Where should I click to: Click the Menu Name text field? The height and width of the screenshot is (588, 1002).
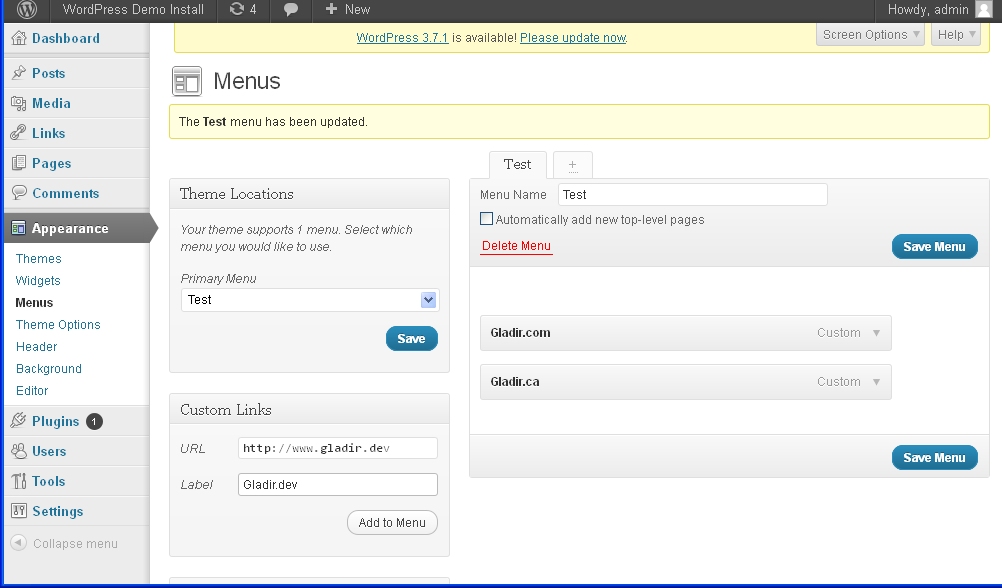pos(692,195)
